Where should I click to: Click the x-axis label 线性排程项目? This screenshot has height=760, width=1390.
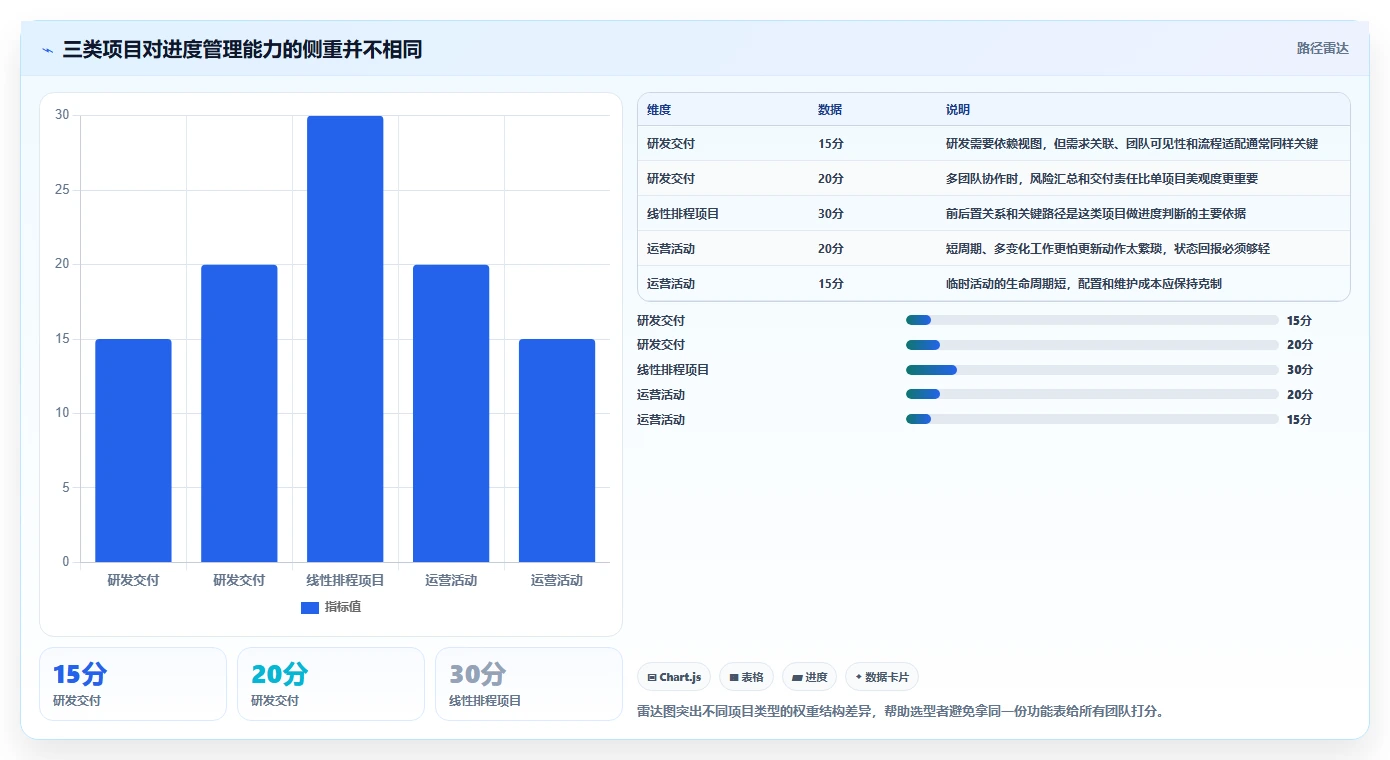(345, 580)
